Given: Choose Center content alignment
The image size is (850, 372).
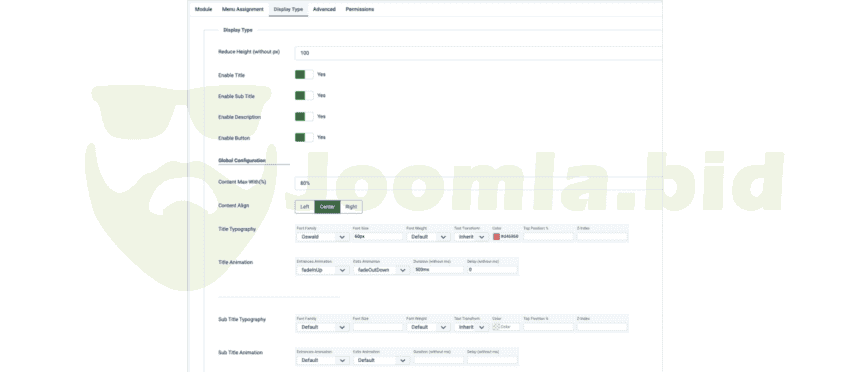Looking at the screenshot, I should [x=327, y=207].
